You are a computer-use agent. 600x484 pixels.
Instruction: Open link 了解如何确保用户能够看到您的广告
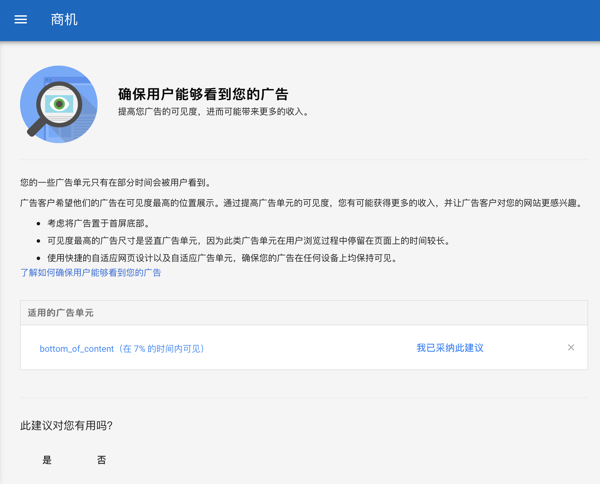[x=91, y=273]
